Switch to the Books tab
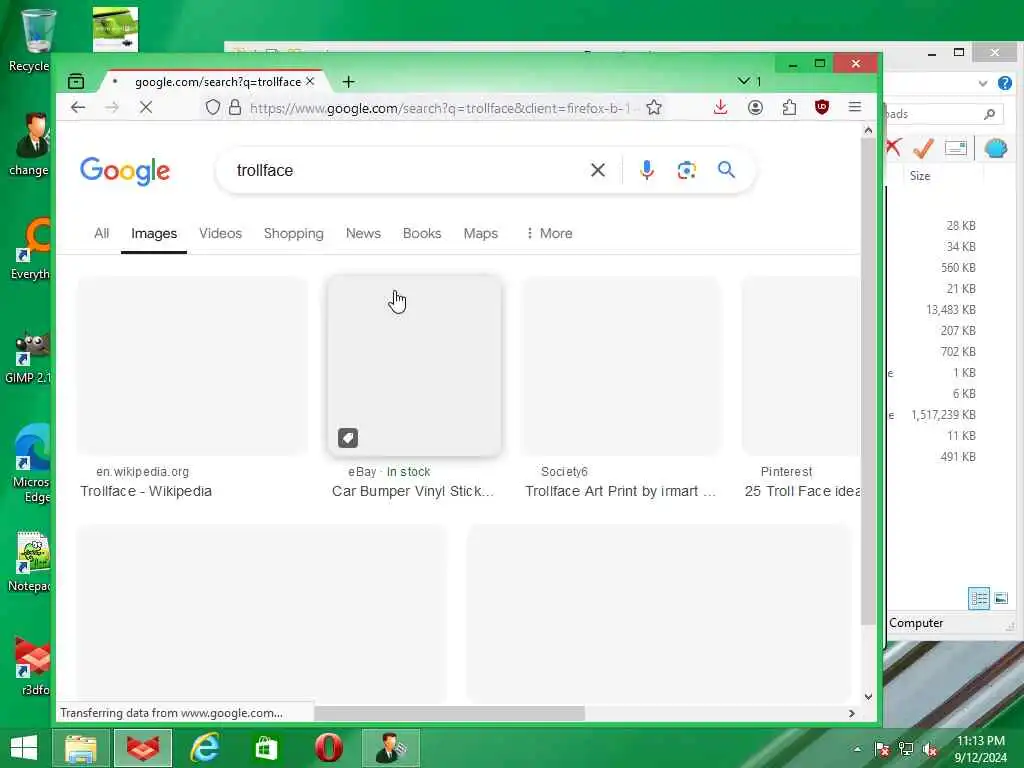 coord(422,233)
